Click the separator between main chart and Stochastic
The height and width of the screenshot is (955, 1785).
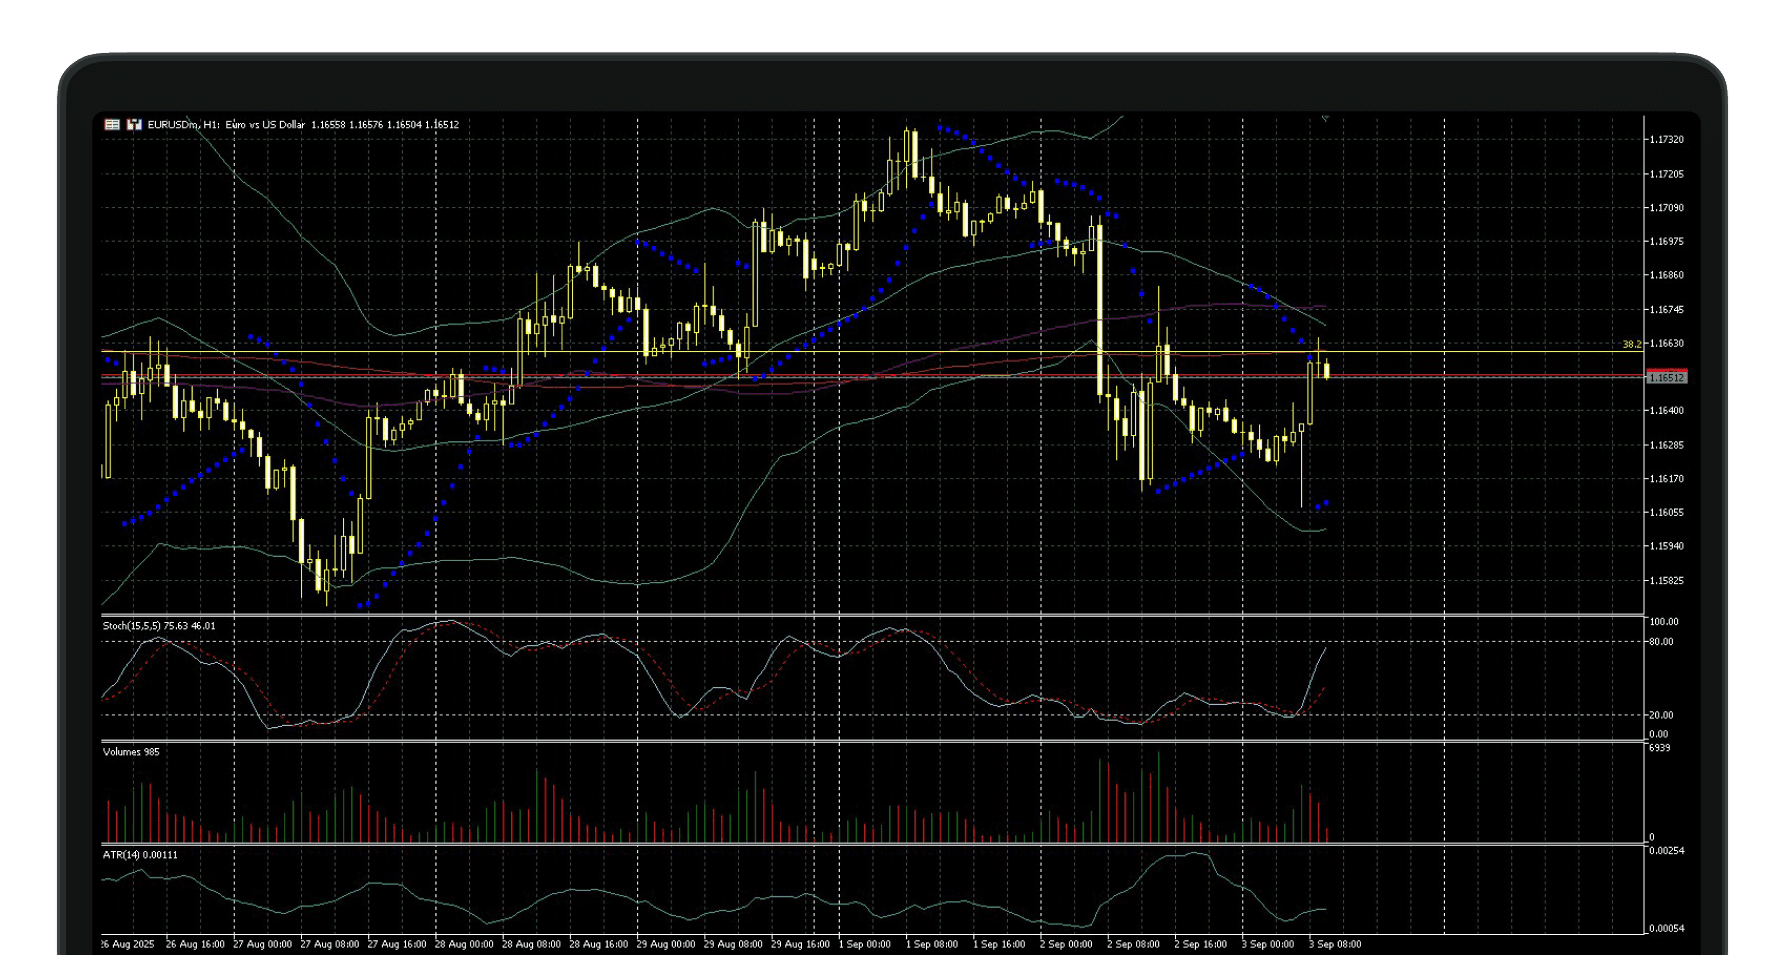click(870, 615)
